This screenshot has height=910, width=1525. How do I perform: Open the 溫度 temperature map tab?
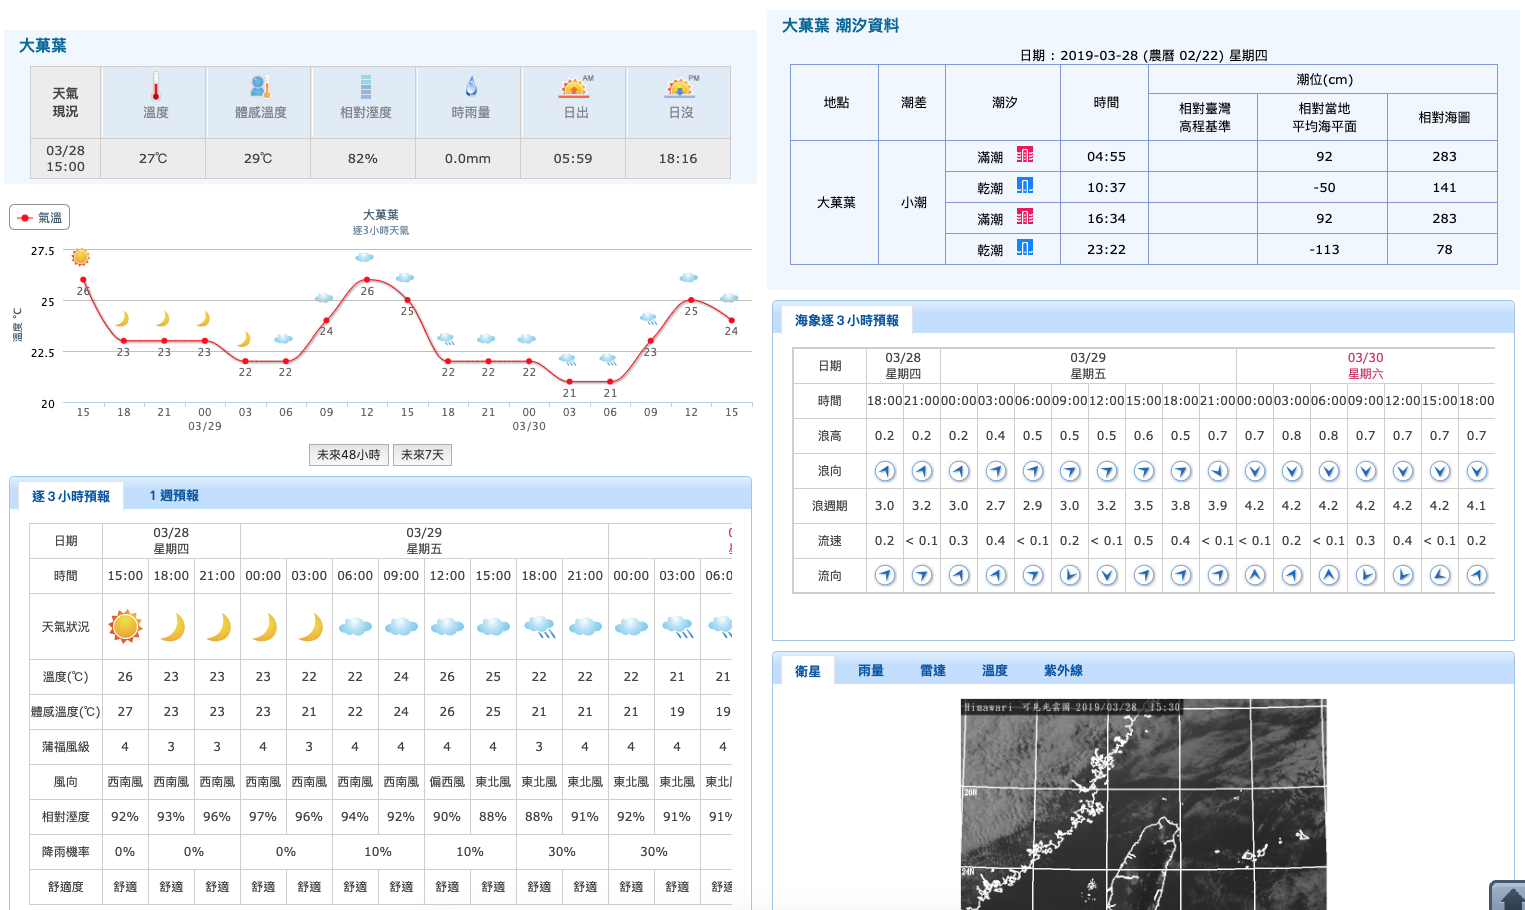995,671
